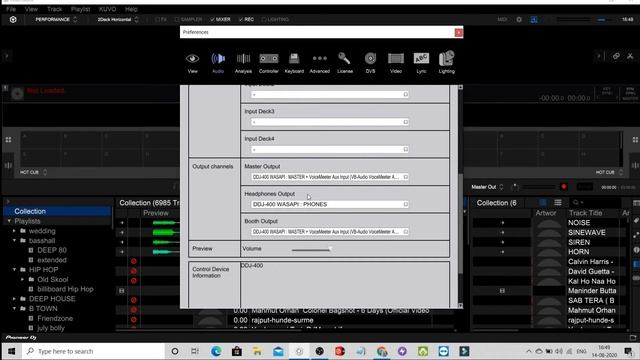Adjust the Preview Volume slider

tap(312, 249)
